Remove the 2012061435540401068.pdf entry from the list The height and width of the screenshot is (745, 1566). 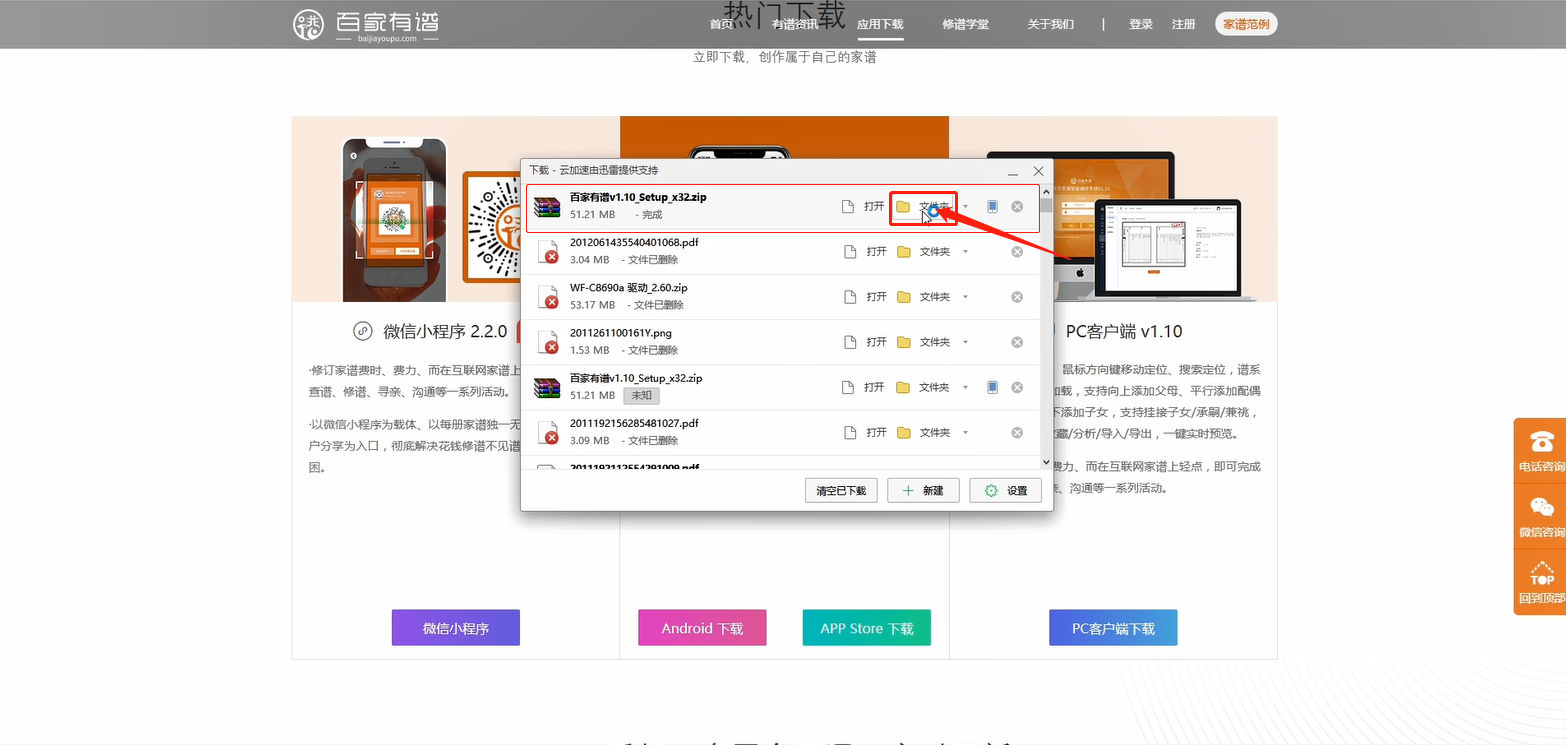(1017, 252)
